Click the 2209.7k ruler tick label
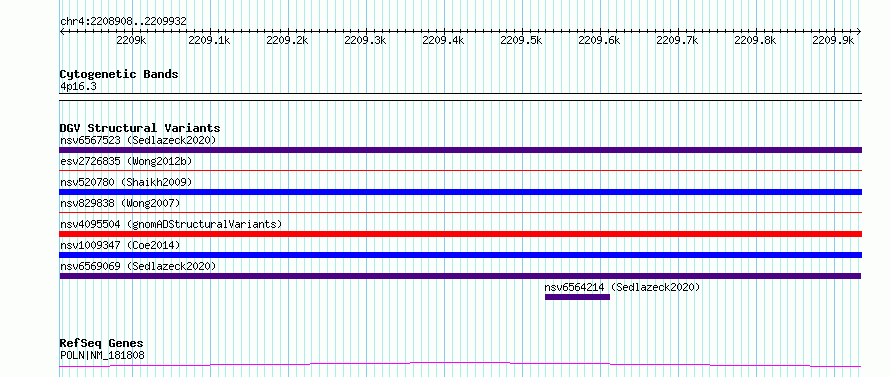 tap(677, 40)
